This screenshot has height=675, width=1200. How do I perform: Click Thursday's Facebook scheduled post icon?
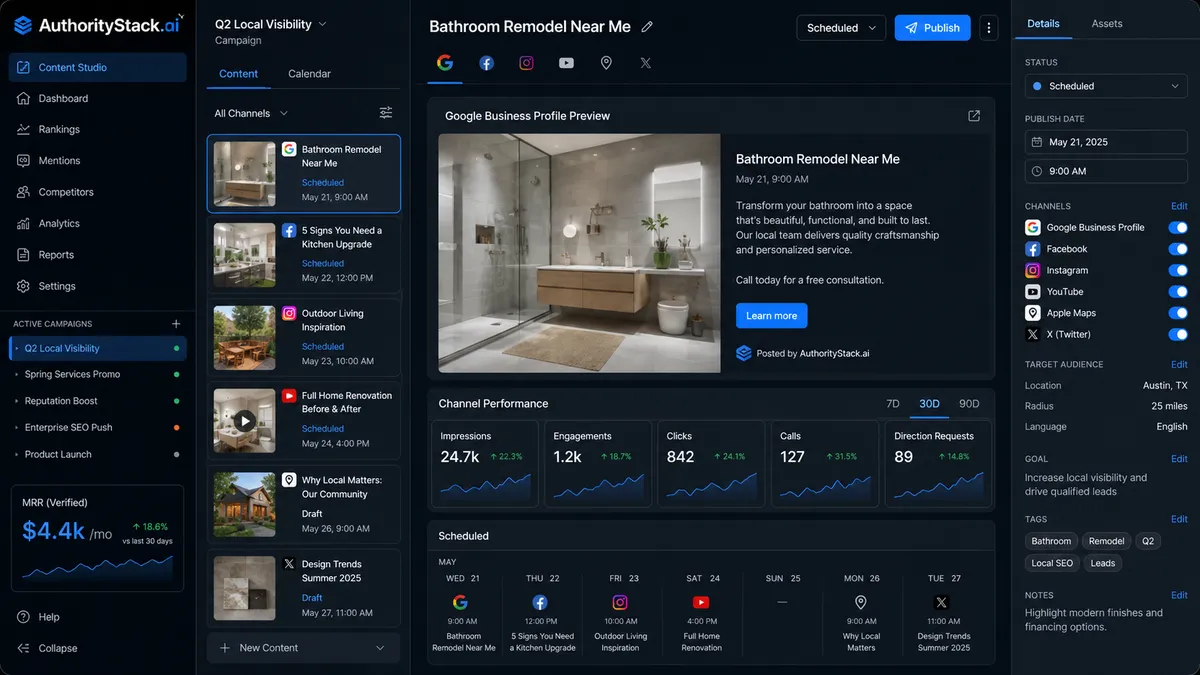[540, 602]
